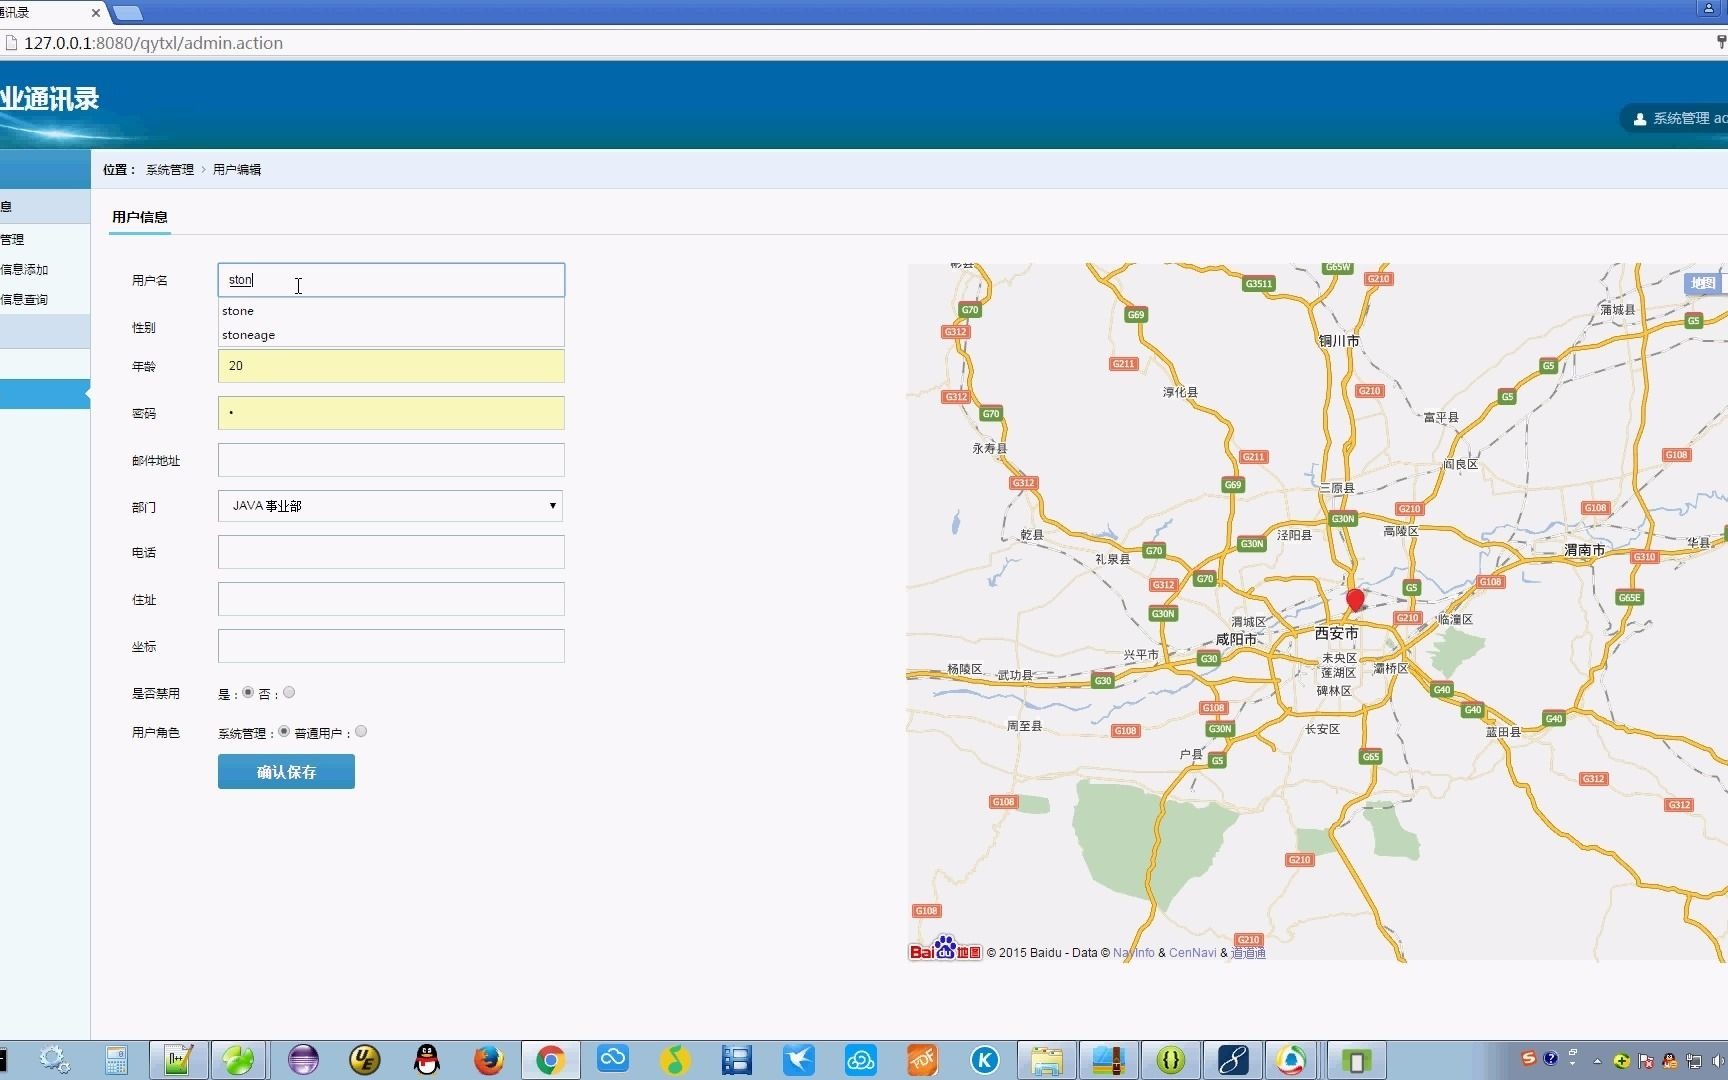Click the 用户编辑 breadcrumb link

point(237,170)
